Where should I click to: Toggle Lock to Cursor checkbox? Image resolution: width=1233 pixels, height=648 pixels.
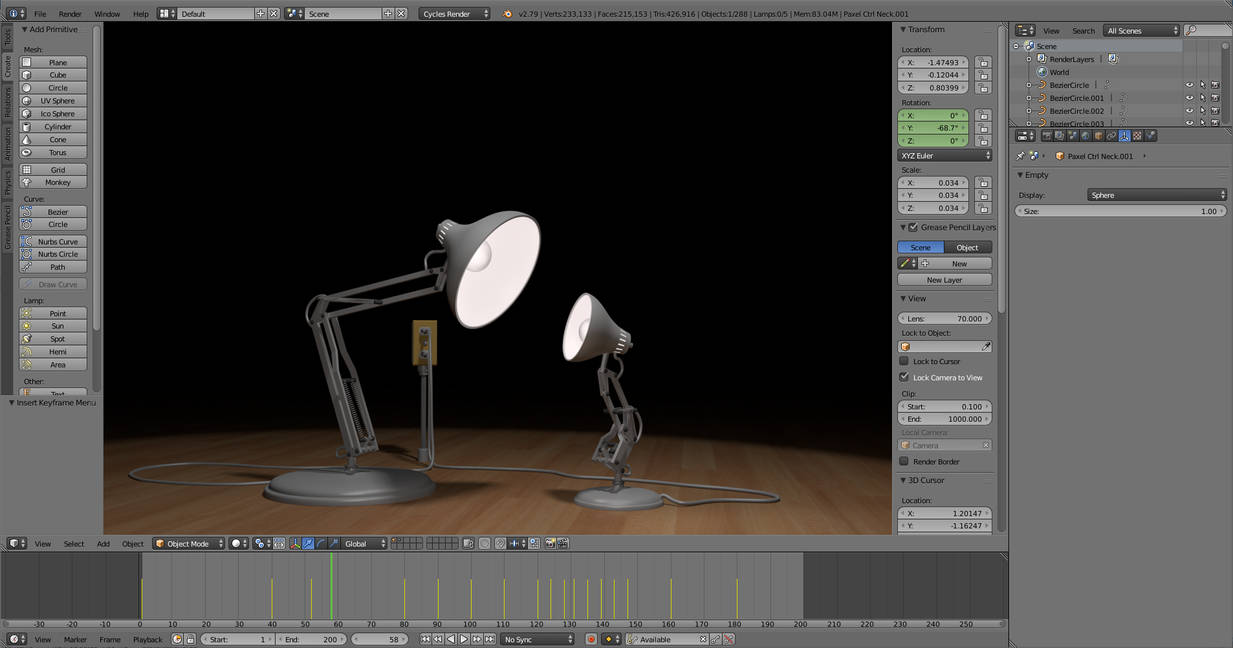(904, 361)
